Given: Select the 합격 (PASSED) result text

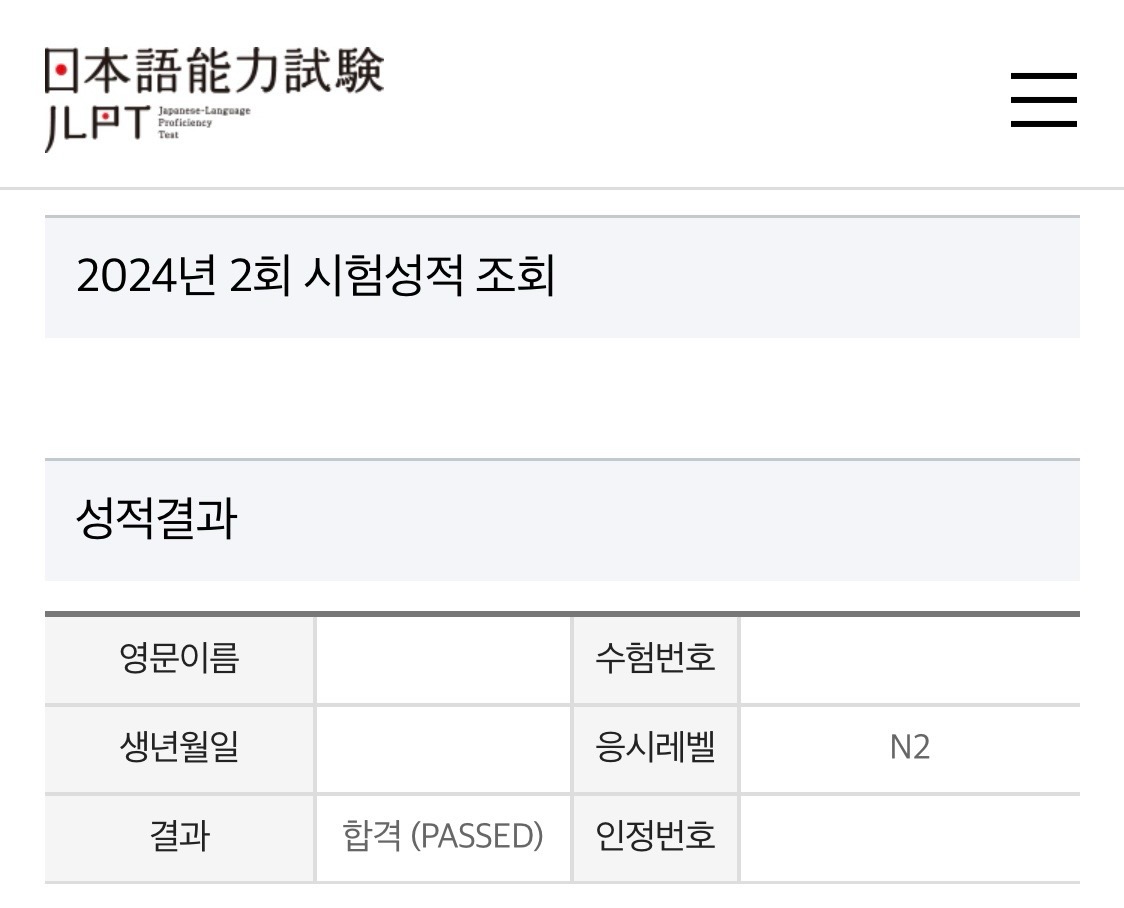Looking at the screenshot, I should [443, 836].
